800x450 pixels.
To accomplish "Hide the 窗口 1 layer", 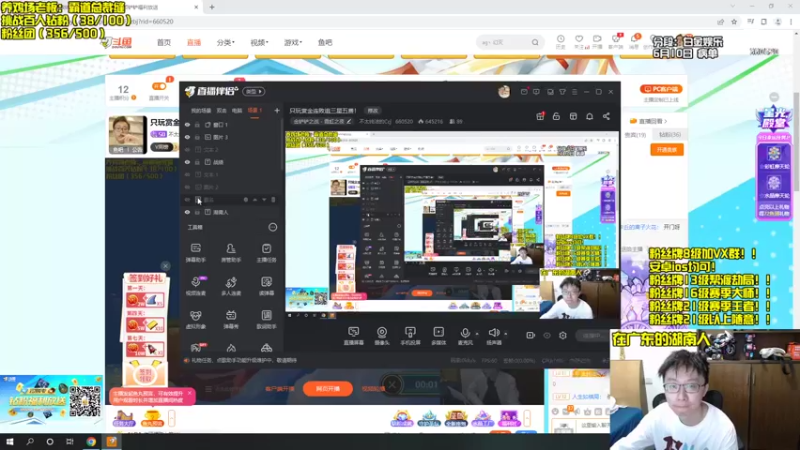I will click(187, 124).
